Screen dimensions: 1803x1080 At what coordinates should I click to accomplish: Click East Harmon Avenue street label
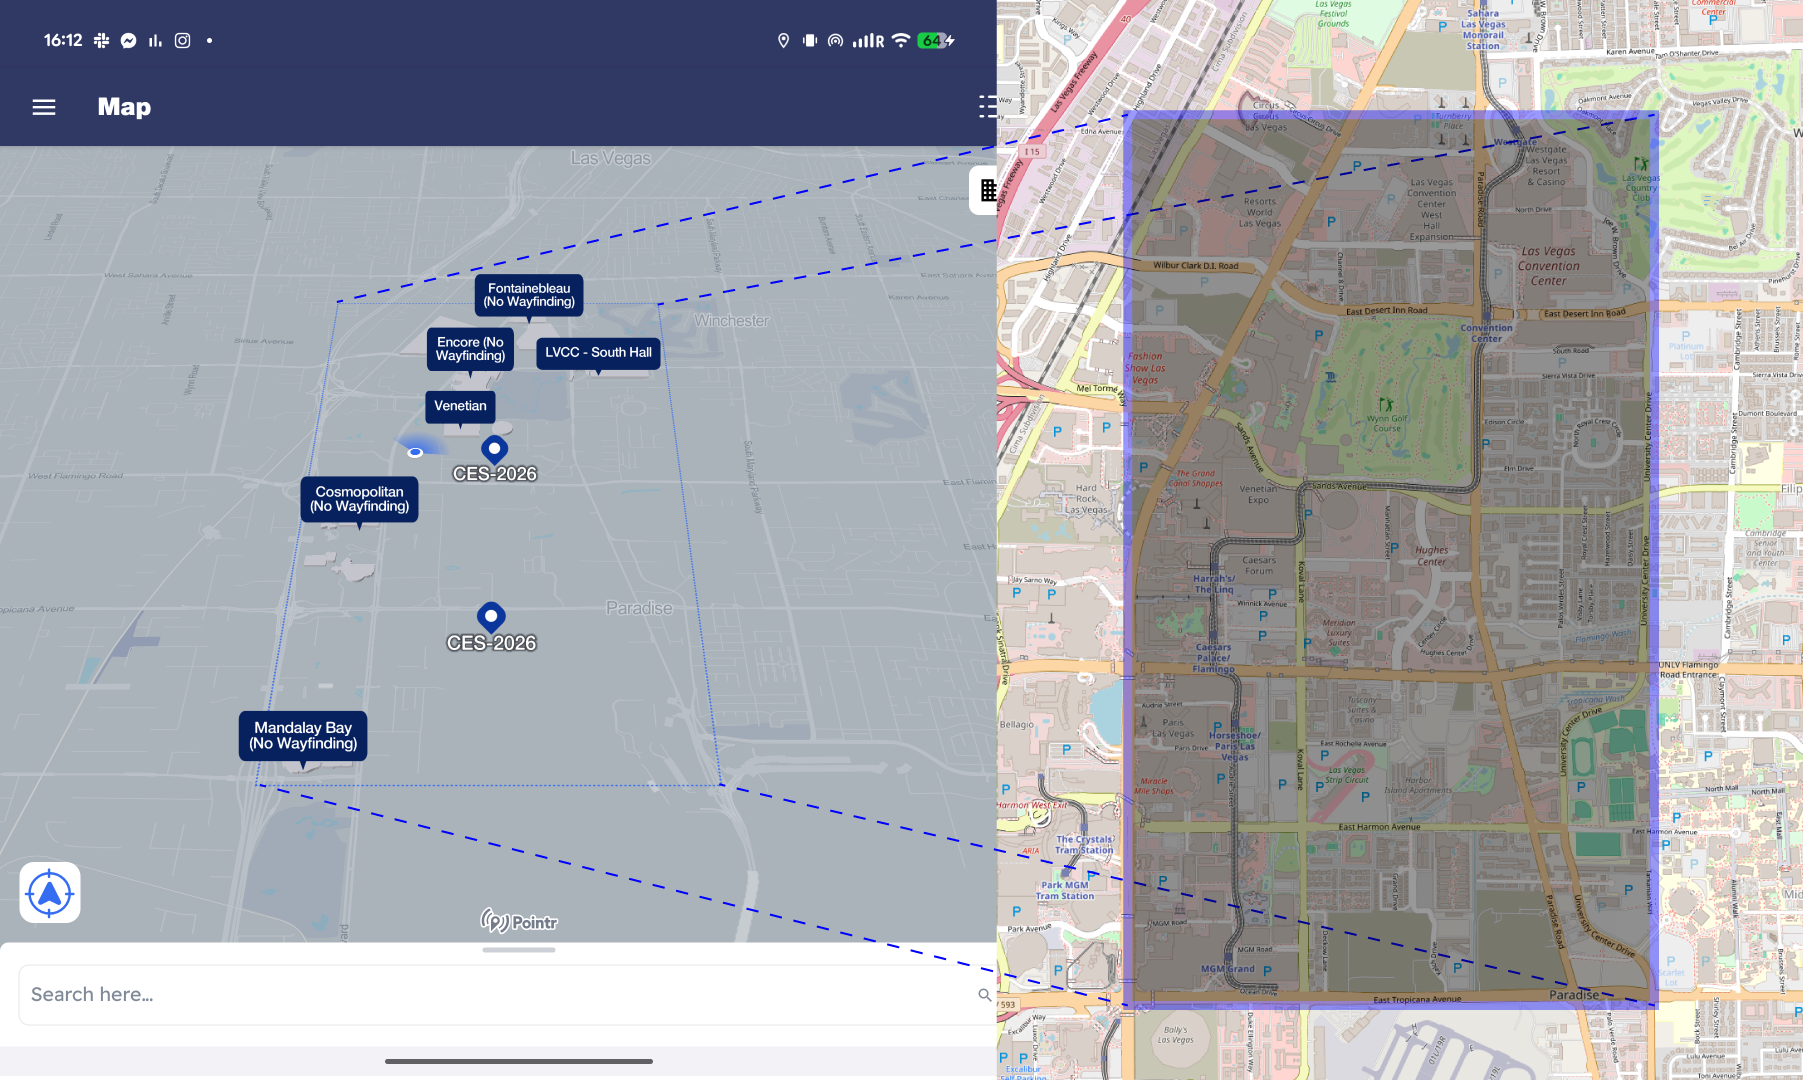(1379, 827)
